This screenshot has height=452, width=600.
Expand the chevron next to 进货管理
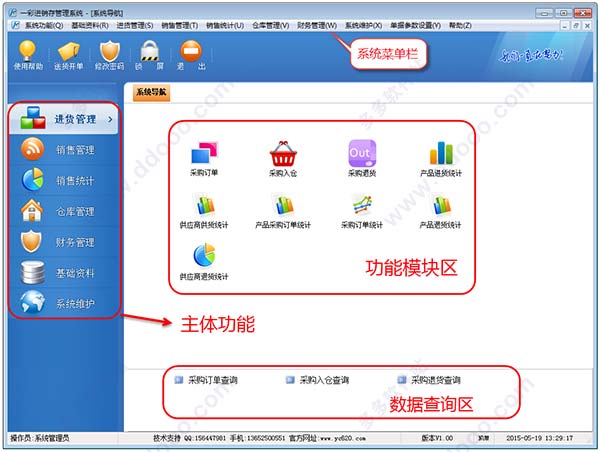pyautogui.click(x=110, y=119)
